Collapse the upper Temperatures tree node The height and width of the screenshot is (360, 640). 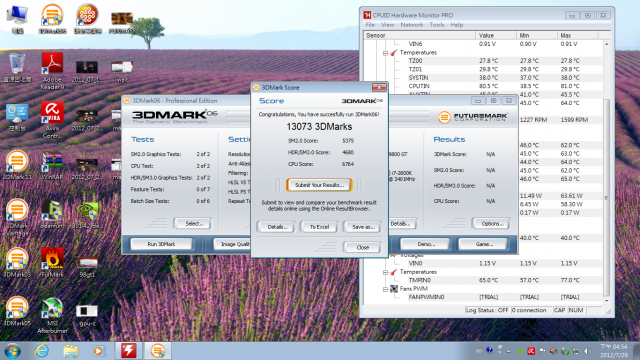[x=385, y=53]
